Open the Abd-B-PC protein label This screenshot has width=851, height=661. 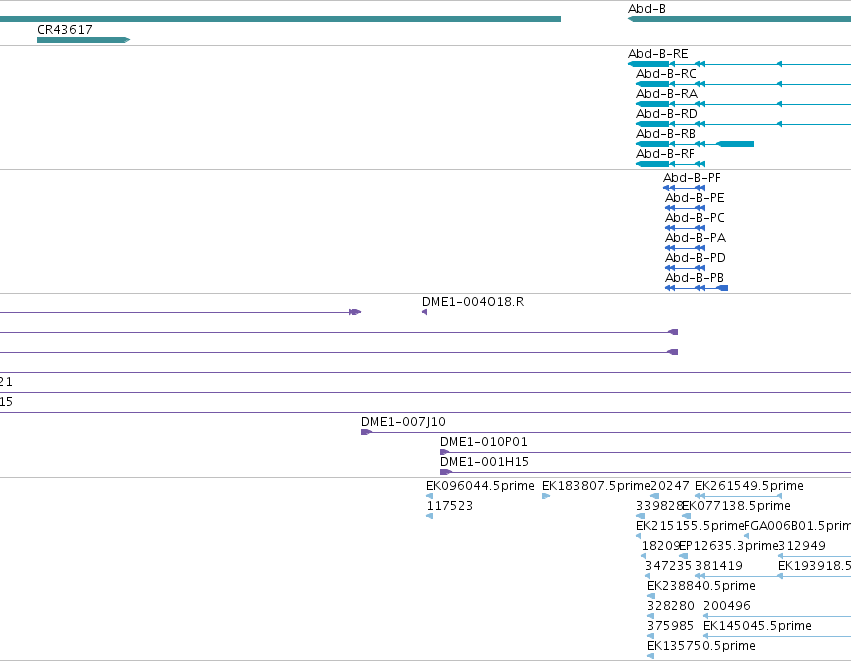point(694,218)
